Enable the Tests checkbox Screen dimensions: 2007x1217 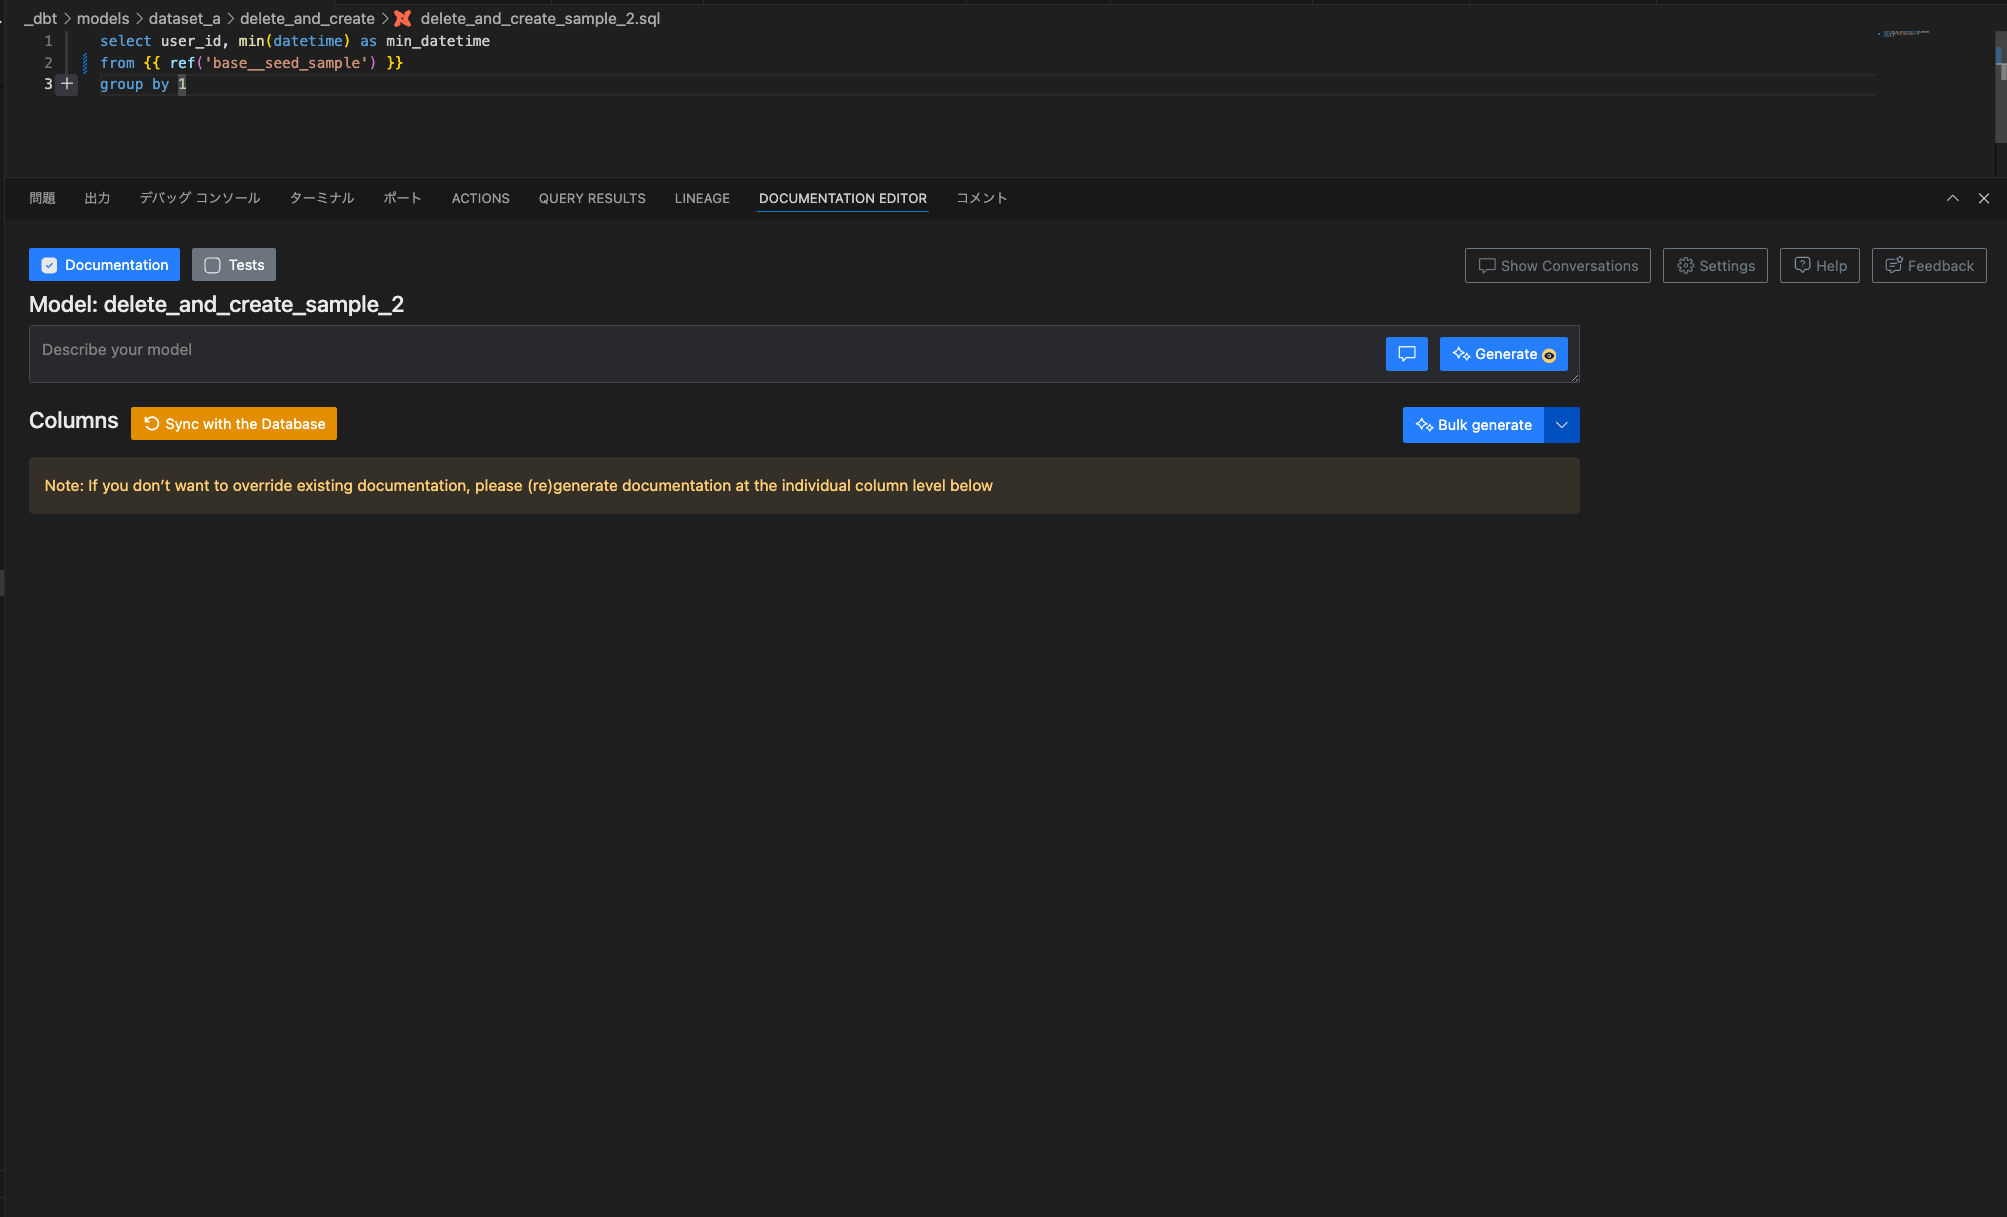[x=212, y=265]
